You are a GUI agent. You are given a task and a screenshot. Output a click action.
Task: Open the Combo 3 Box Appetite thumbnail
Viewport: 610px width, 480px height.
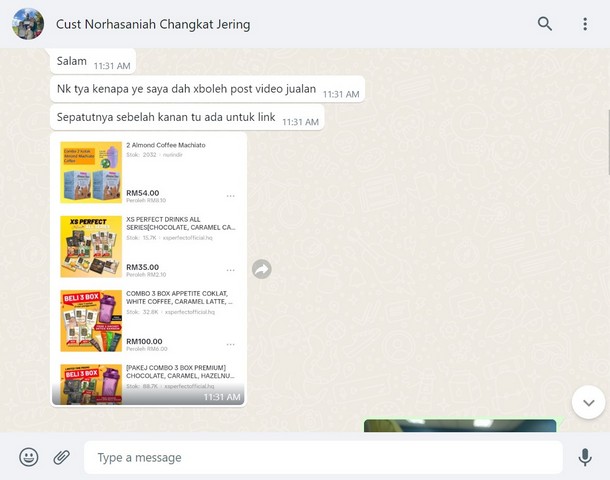pyautogui.click(x=91, y=320)
